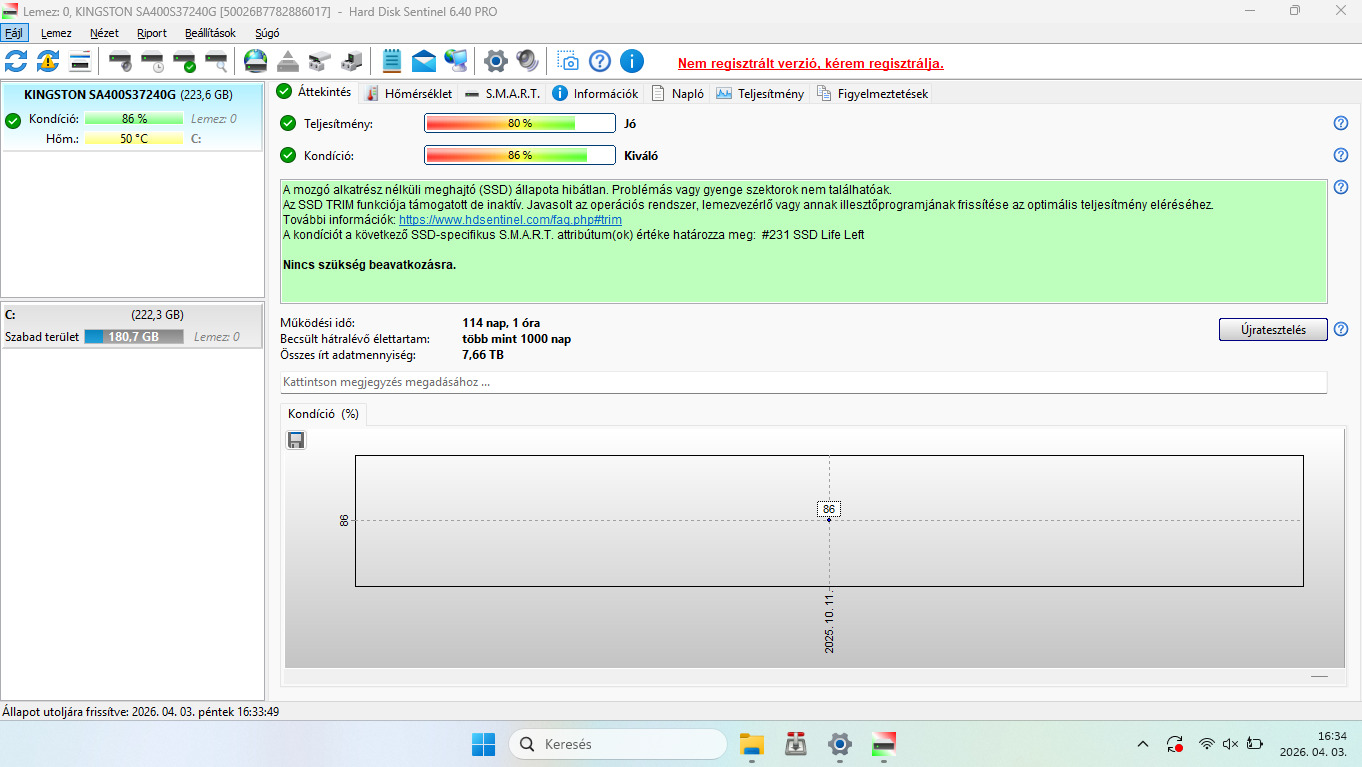
Task: Switch to the Napló tab
Action: click(678, 93)
